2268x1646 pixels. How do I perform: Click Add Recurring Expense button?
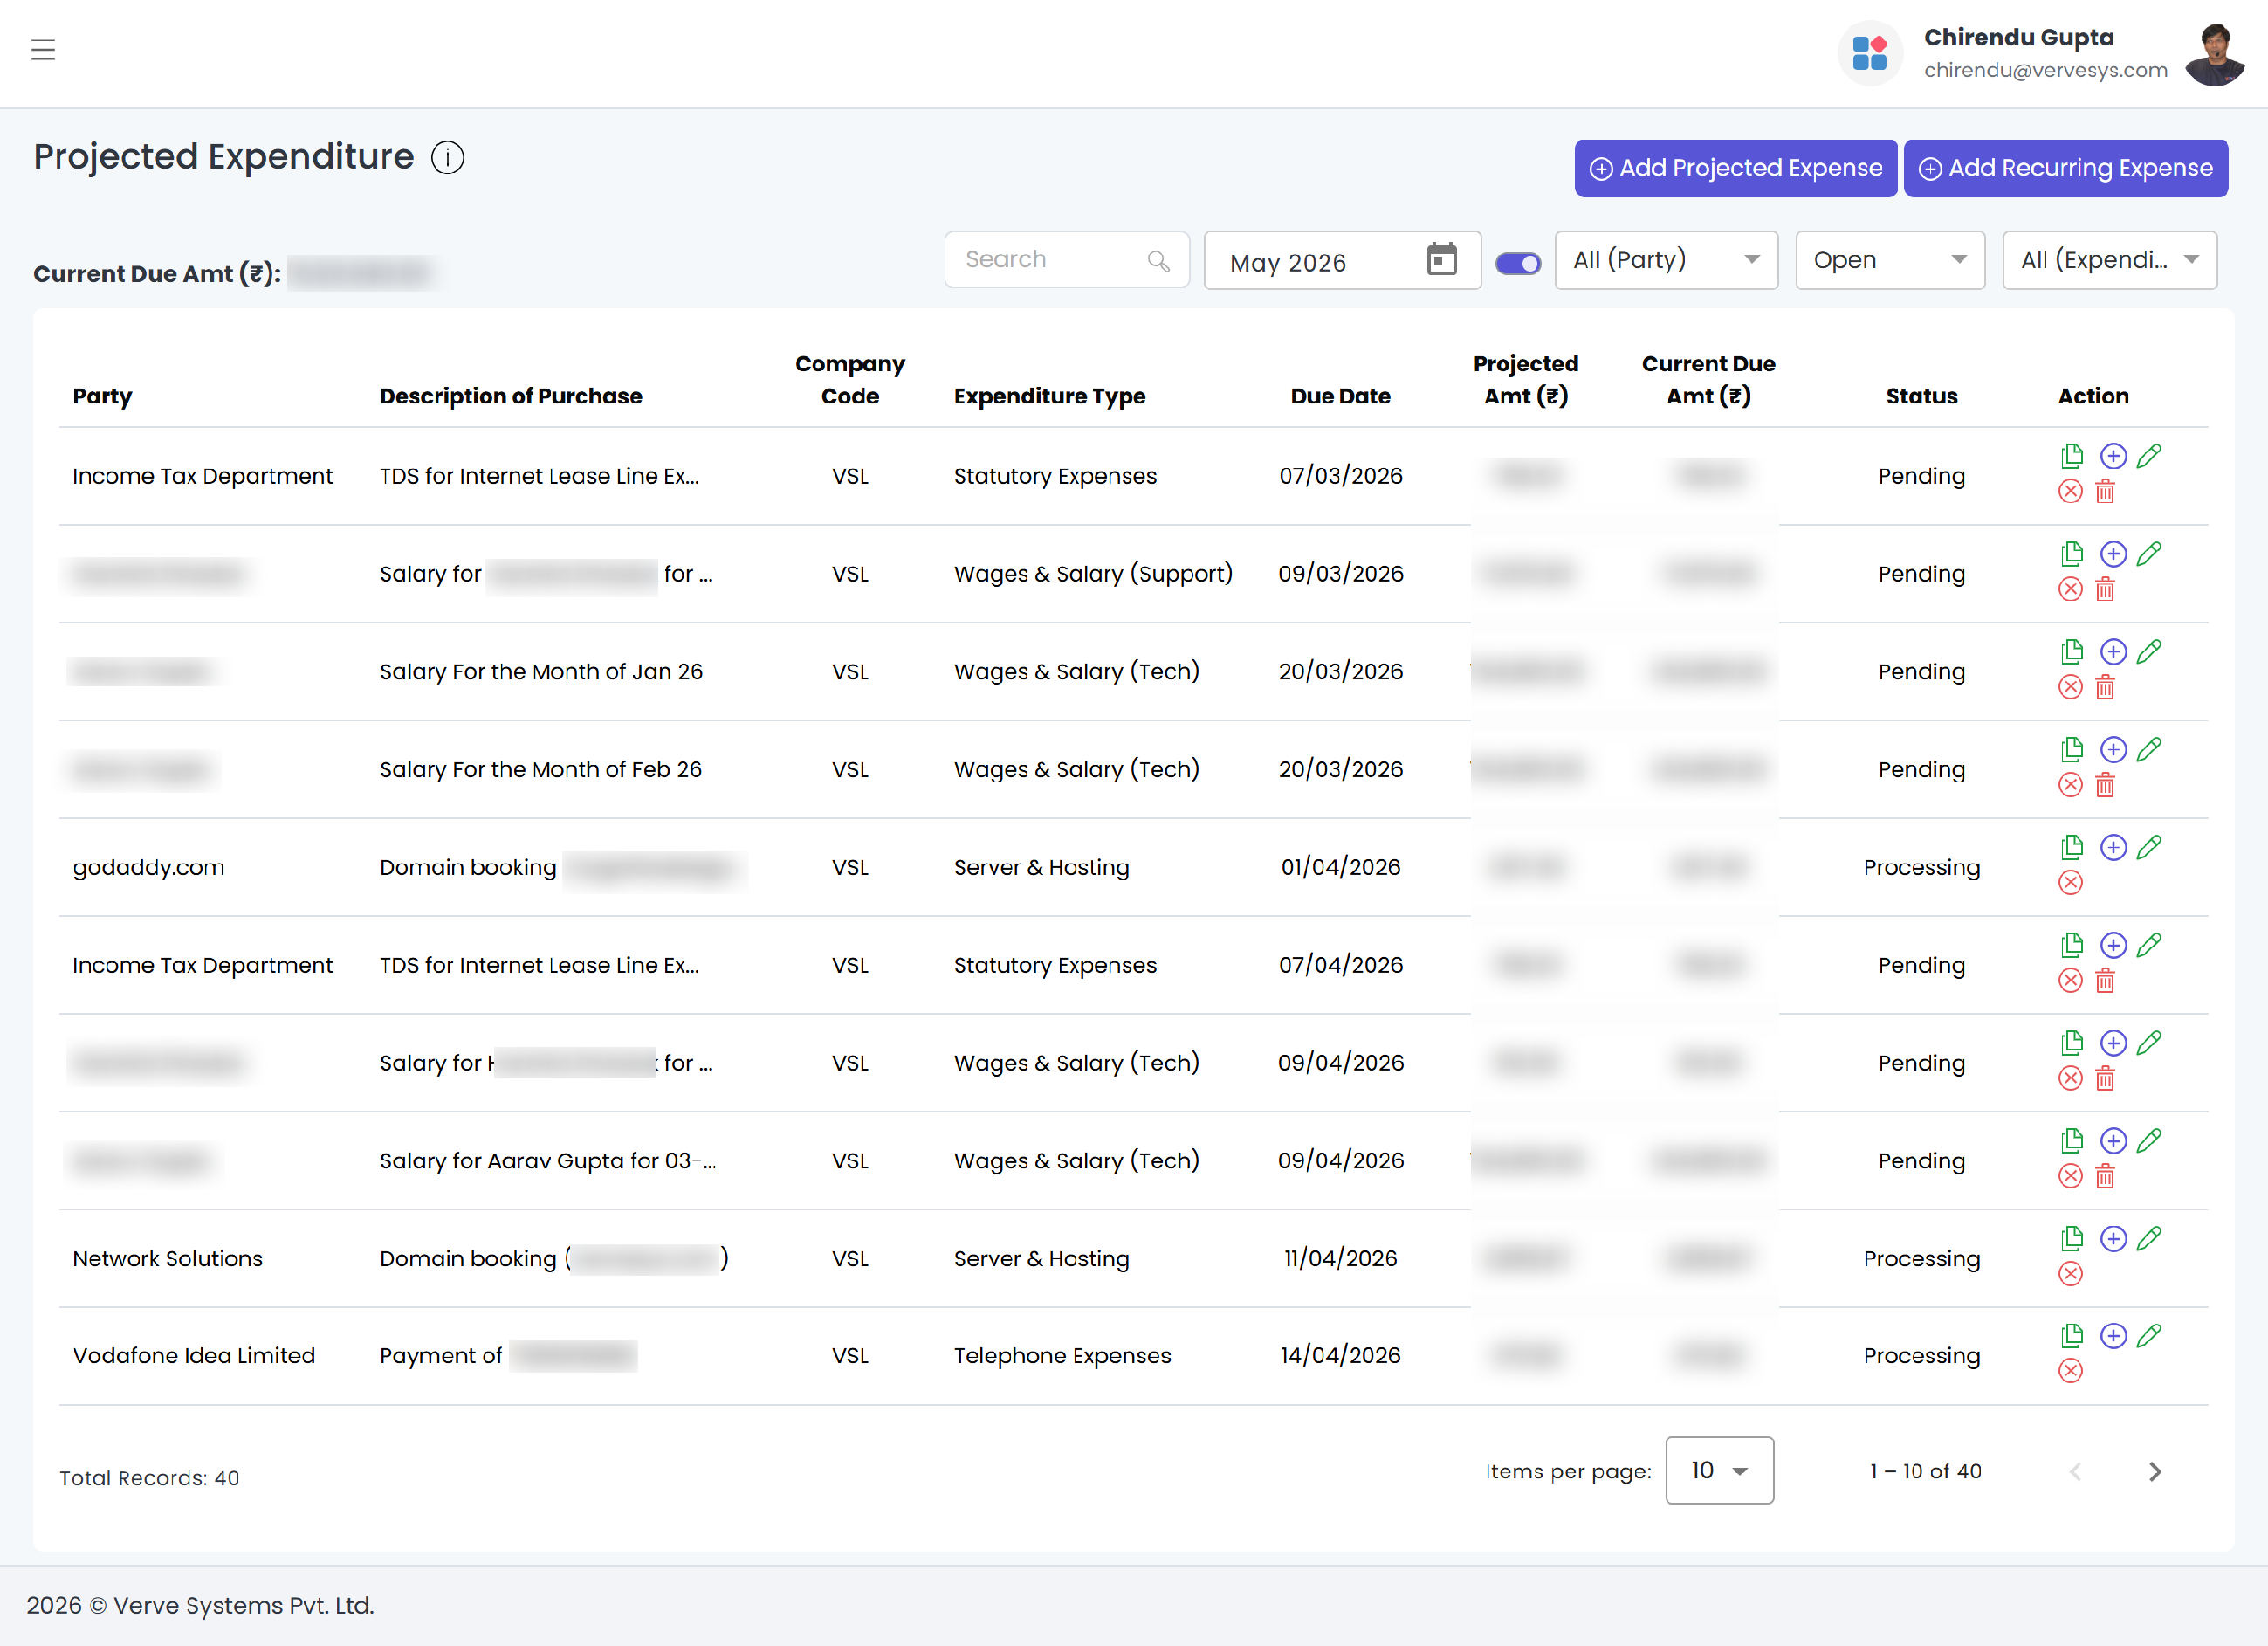coord(2065,168)
